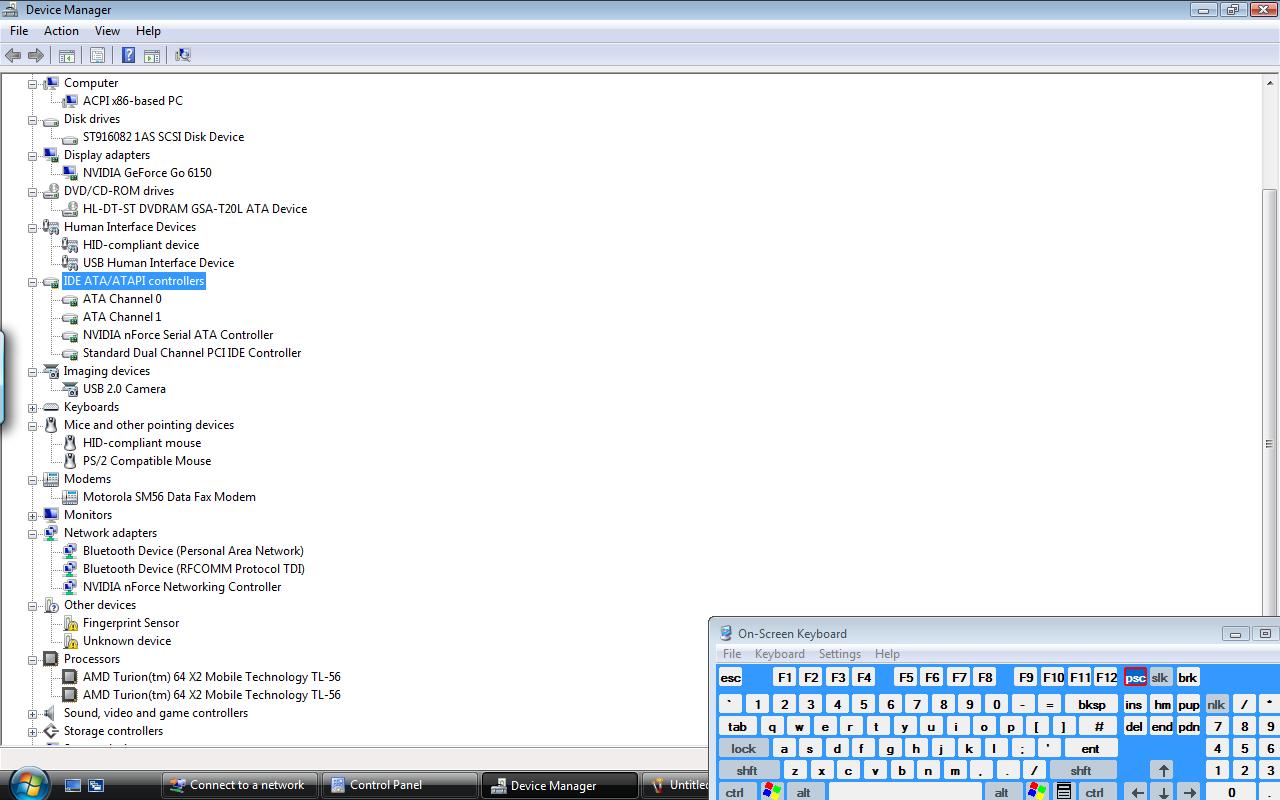This screenshot has height=800, width=1280.
Task: Open Device Manager Action menu
Action: click(61, 31)
